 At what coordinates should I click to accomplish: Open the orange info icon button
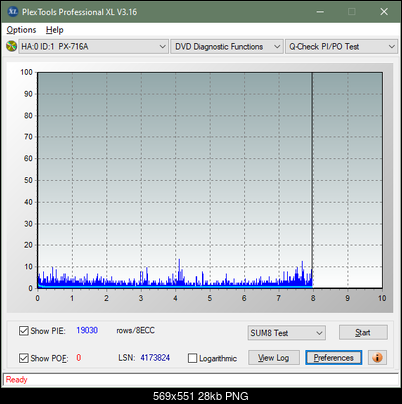[x=377, y=358]
